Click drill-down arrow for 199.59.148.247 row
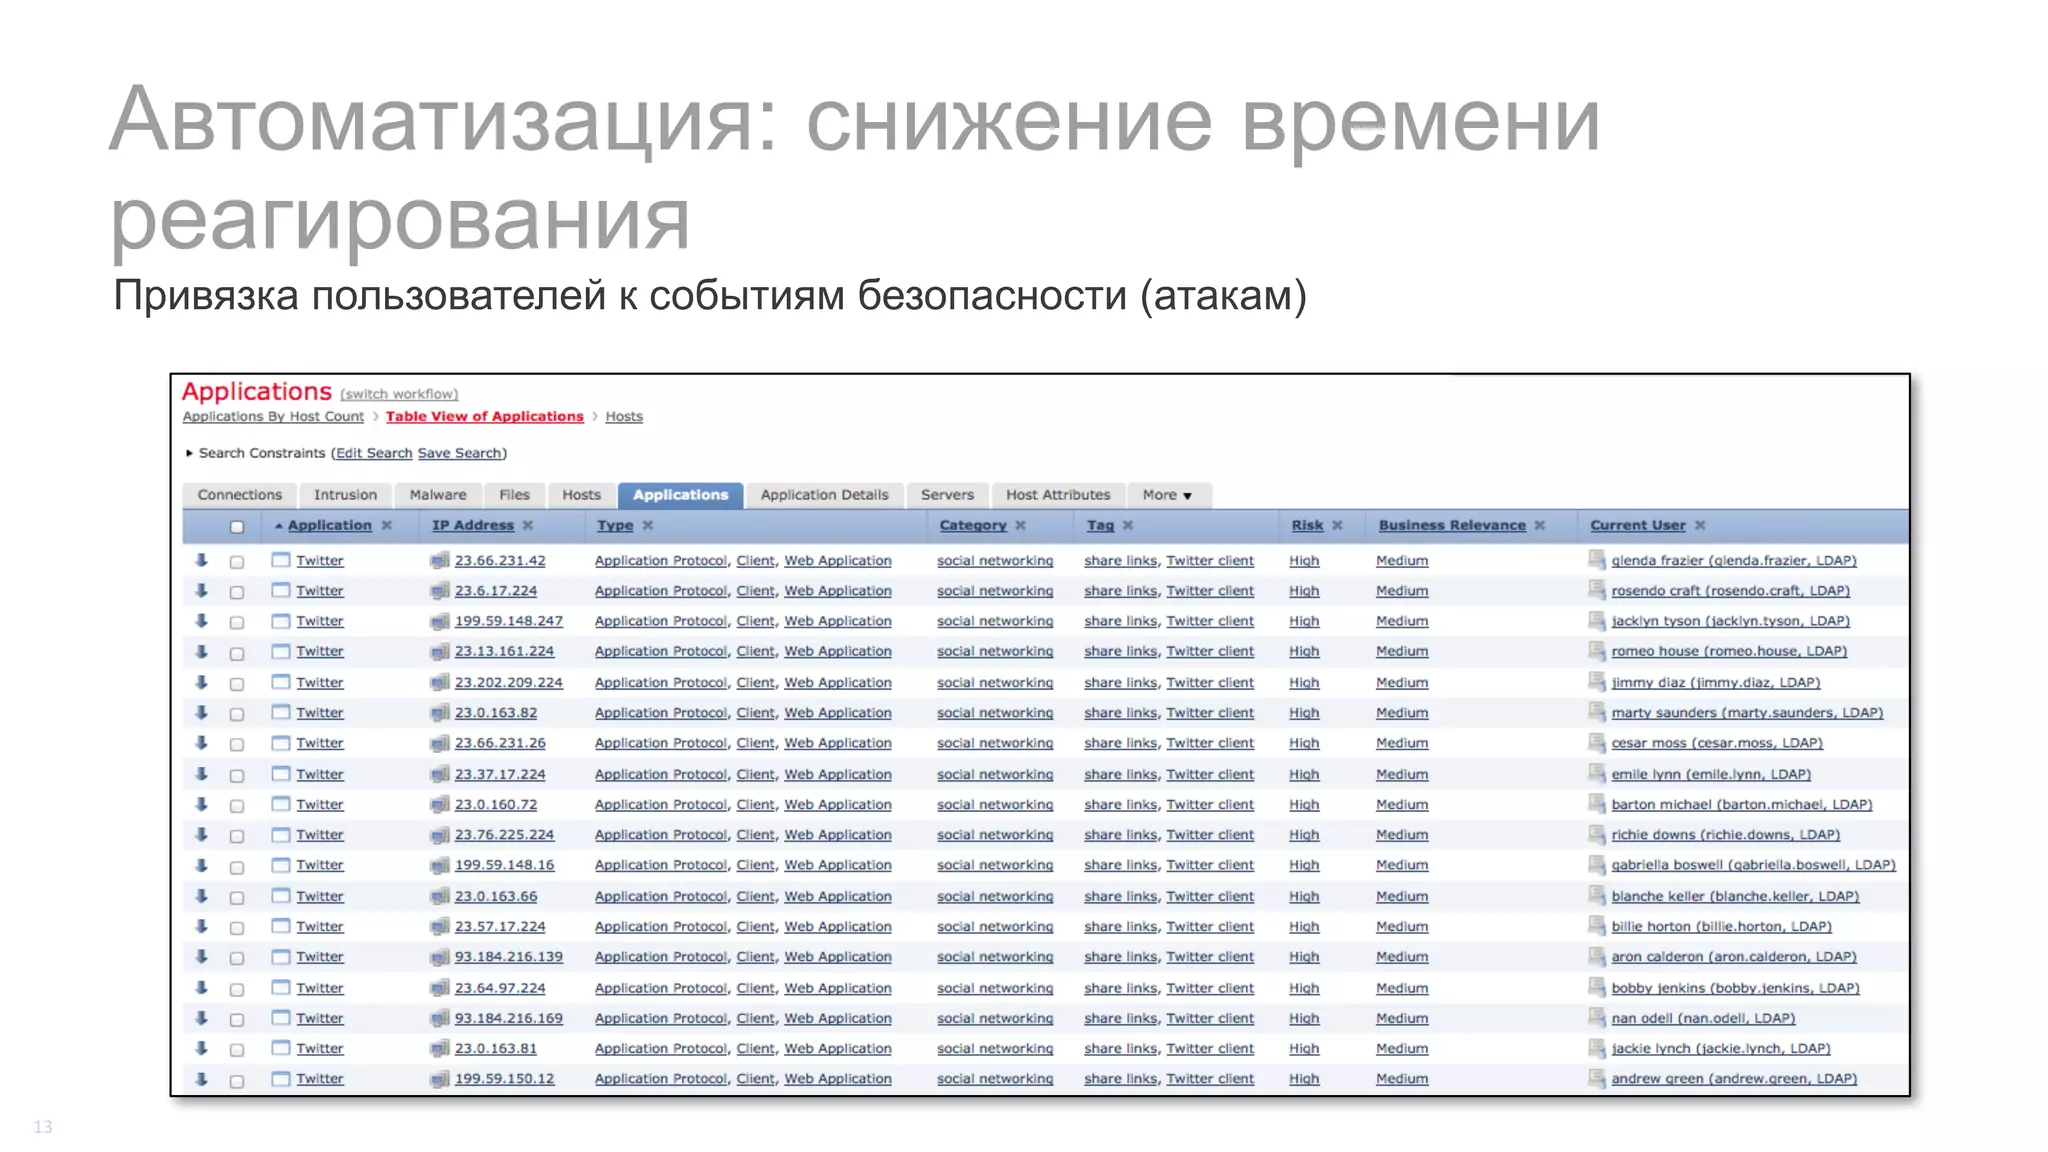Viewport: 2048px width, 1152px height. pos(201,620)
